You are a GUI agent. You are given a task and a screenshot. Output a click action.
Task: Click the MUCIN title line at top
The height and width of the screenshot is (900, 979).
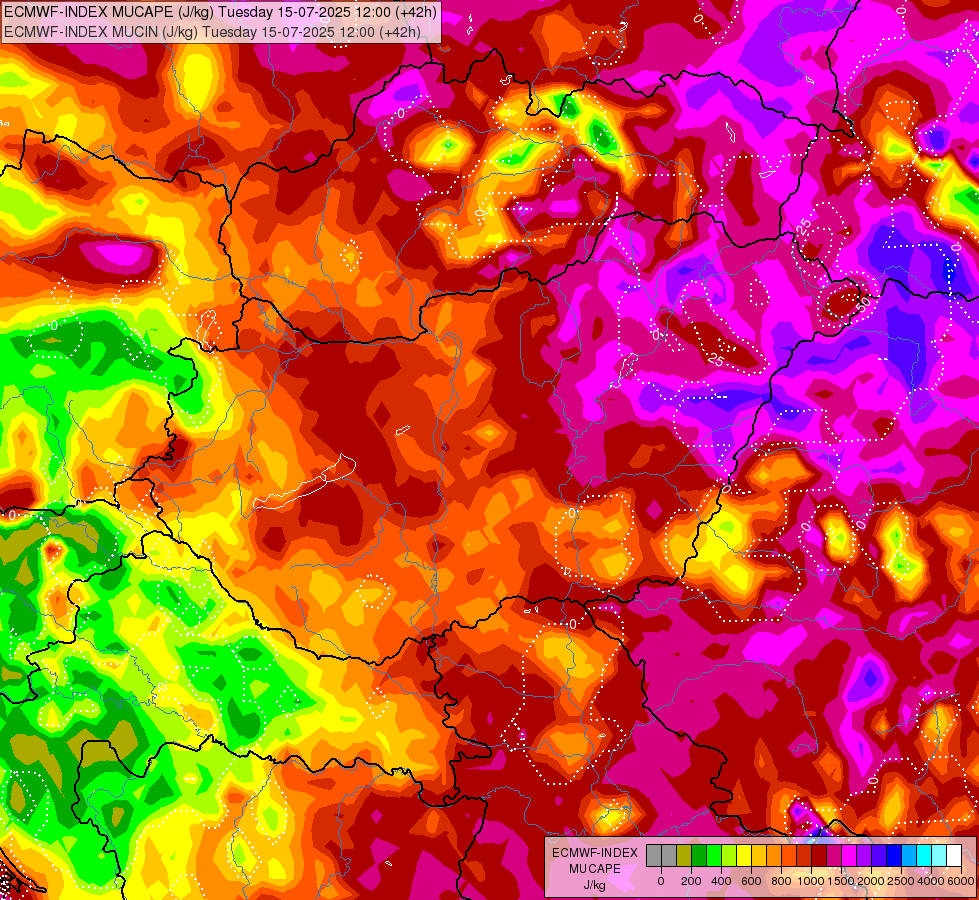212,31
